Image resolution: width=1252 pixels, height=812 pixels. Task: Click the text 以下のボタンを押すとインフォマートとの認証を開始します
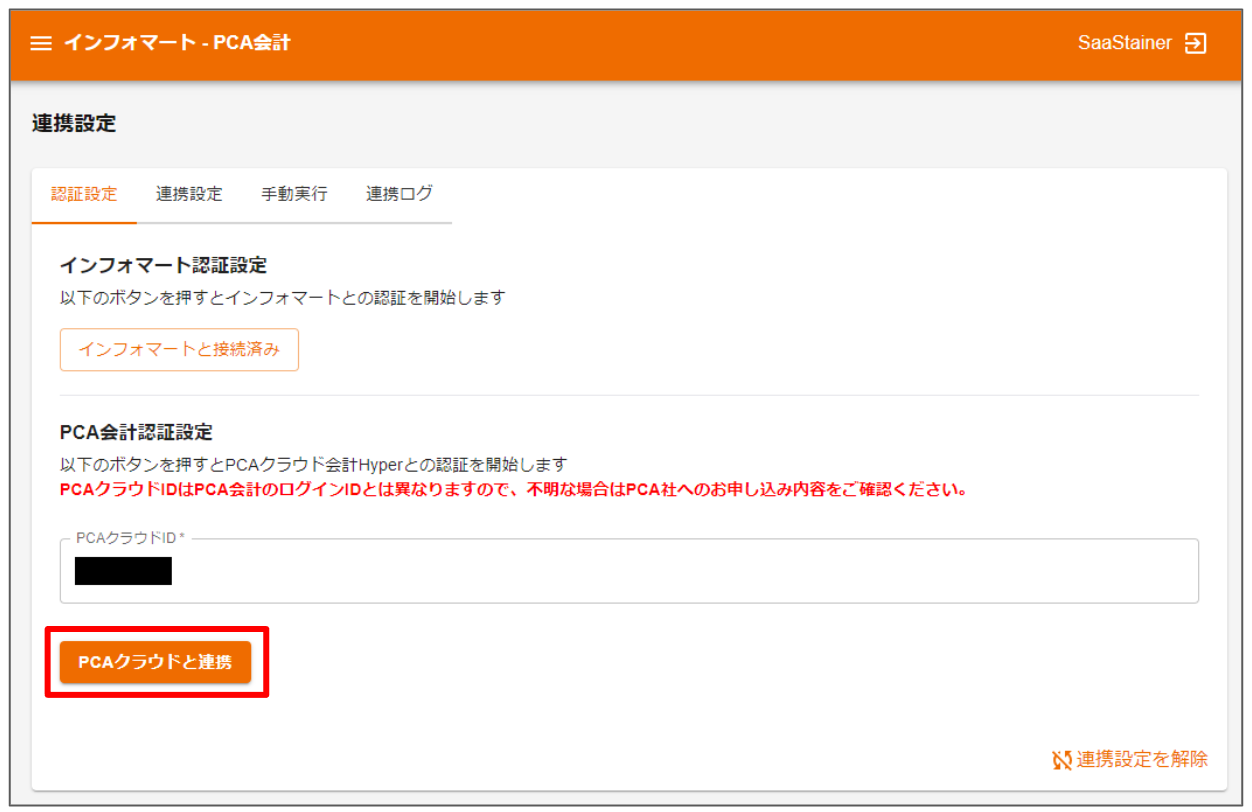[x=282, y=298]
